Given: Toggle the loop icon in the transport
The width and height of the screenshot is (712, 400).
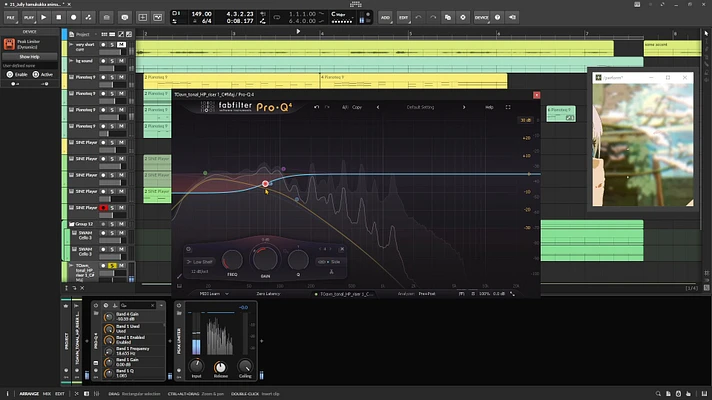Looking at the screenshot, I should [x=277, y=18].
